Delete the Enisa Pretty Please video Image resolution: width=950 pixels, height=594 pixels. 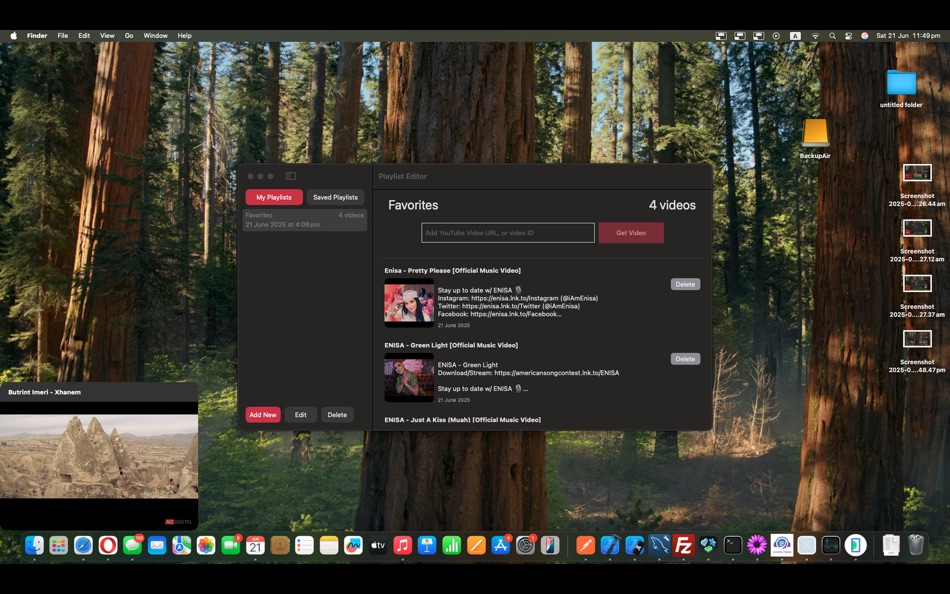pos(685,284)
